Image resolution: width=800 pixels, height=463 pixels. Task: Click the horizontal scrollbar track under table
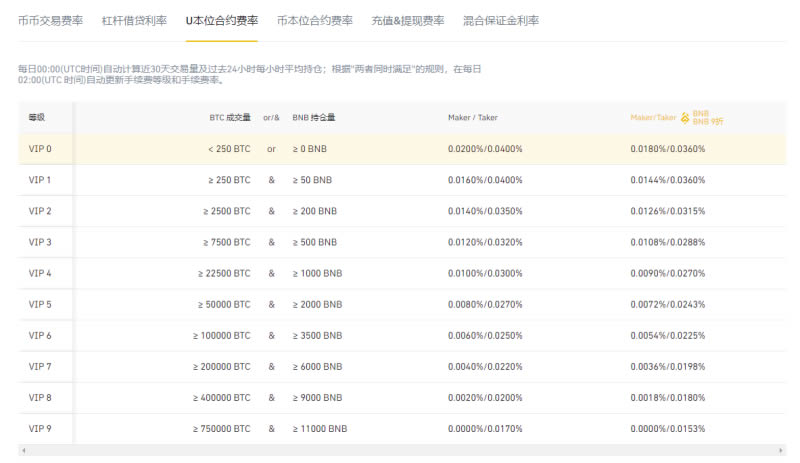[x=400, y=451]
